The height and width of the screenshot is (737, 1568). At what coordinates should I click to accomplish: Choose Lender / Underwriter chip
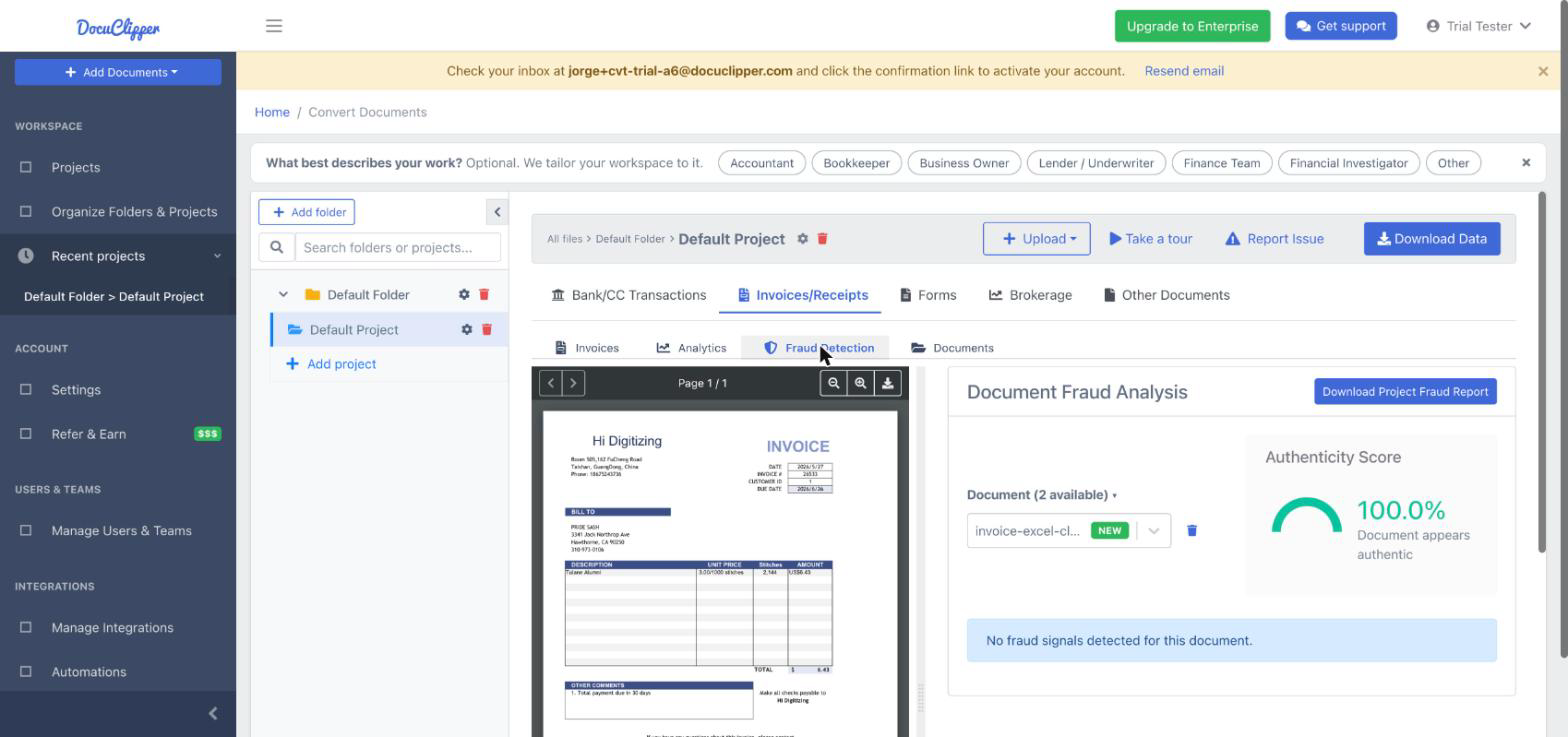(x=1096, y=163)
